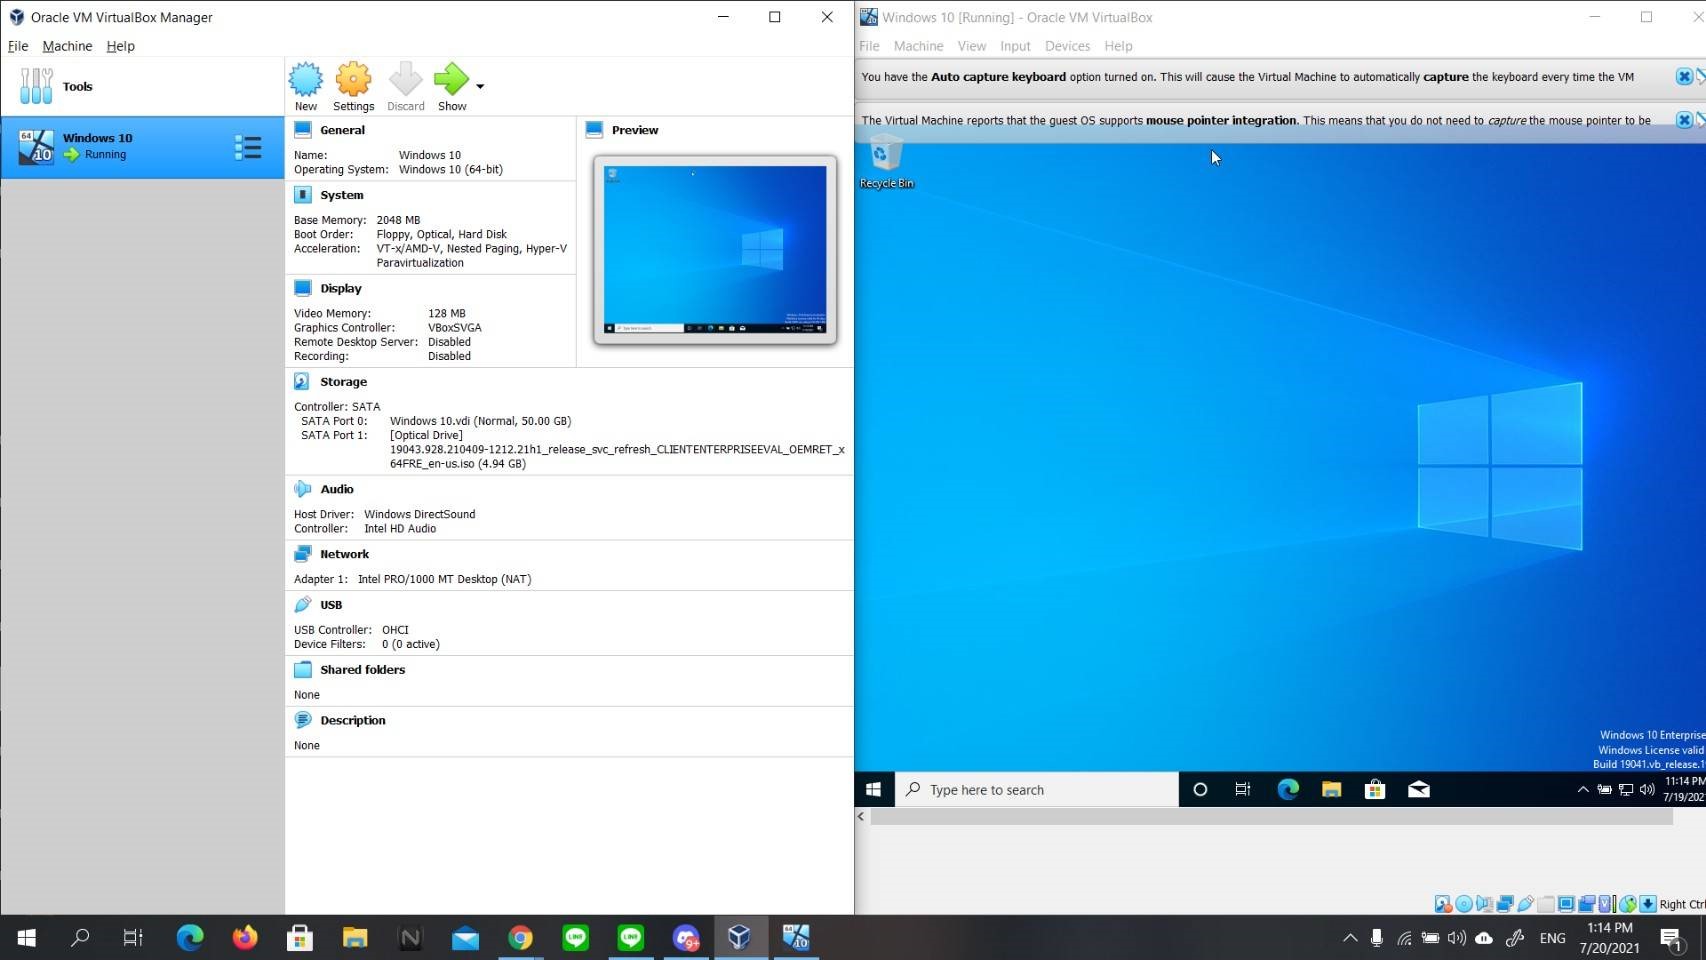Click the guest Cortana circle icon
The image size is (1706, 960).
(x=1200, y=790)
